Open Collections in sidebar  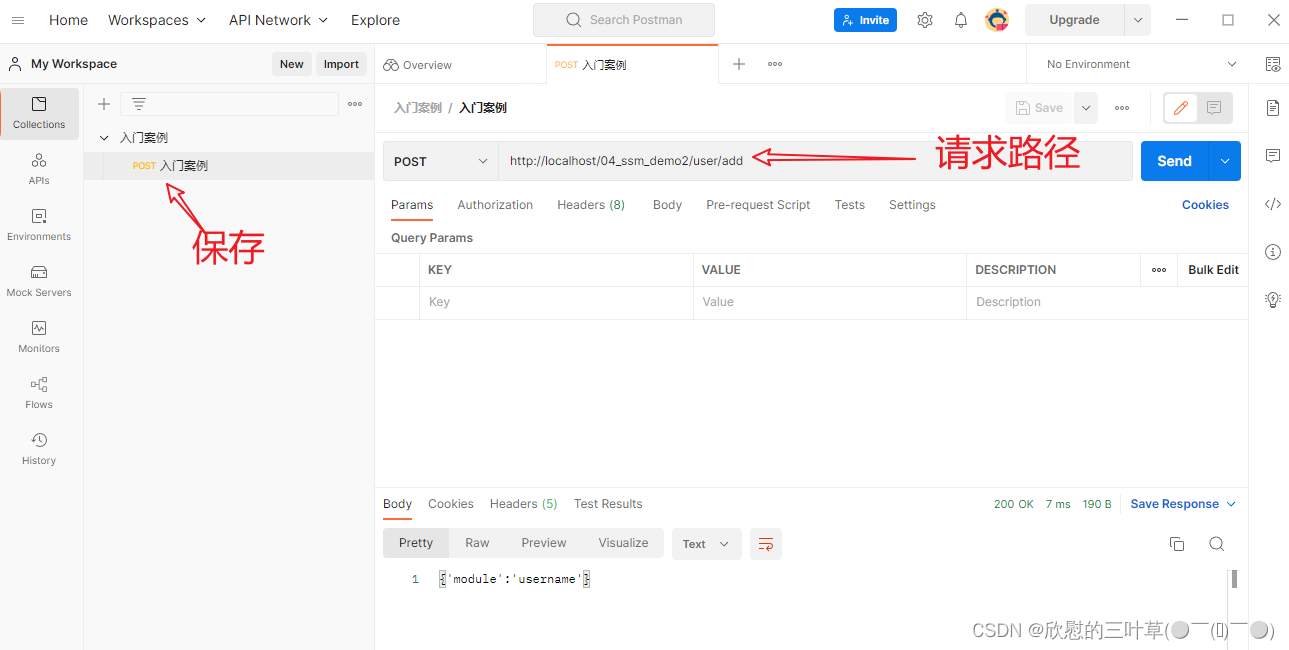[39, 112]
